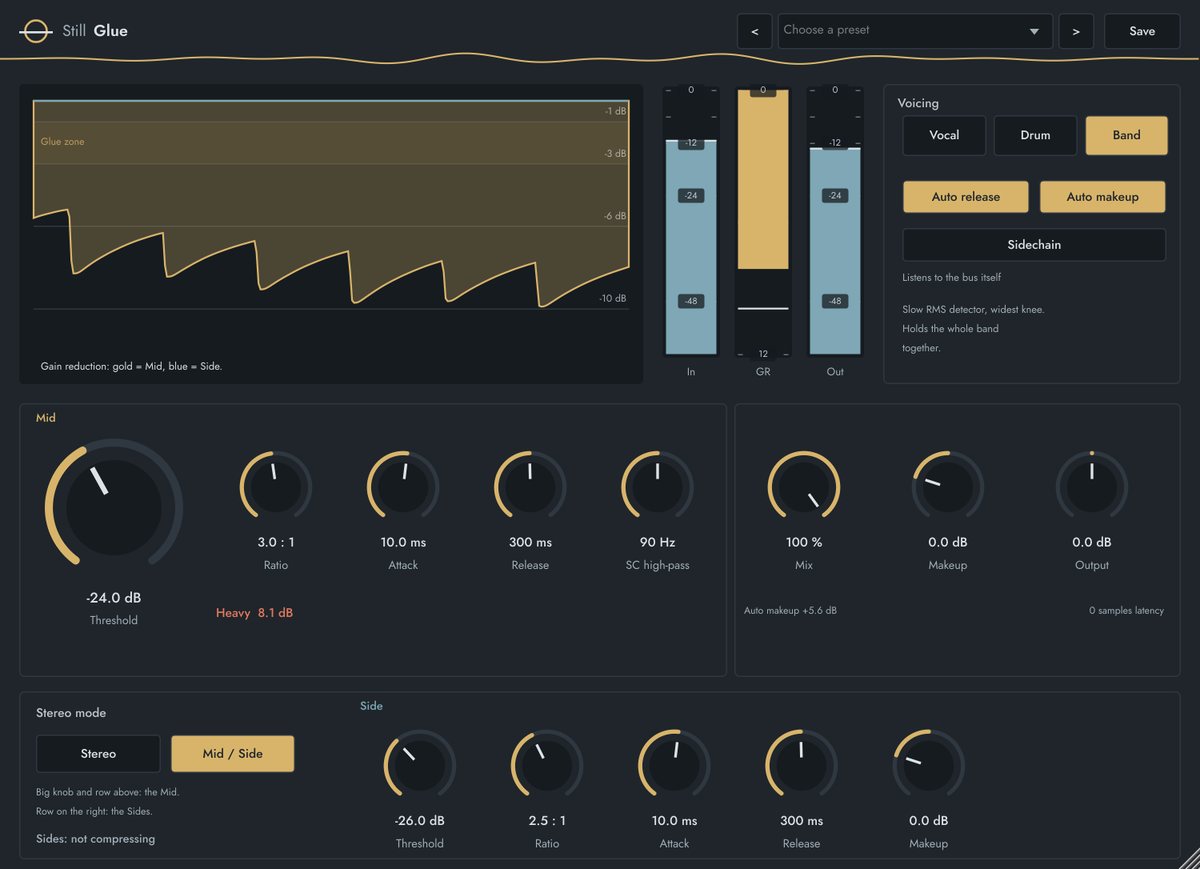Click the GR gain reduction meter
The height and width of the screenshot is (869, 1200).
(x=763, y=222)
